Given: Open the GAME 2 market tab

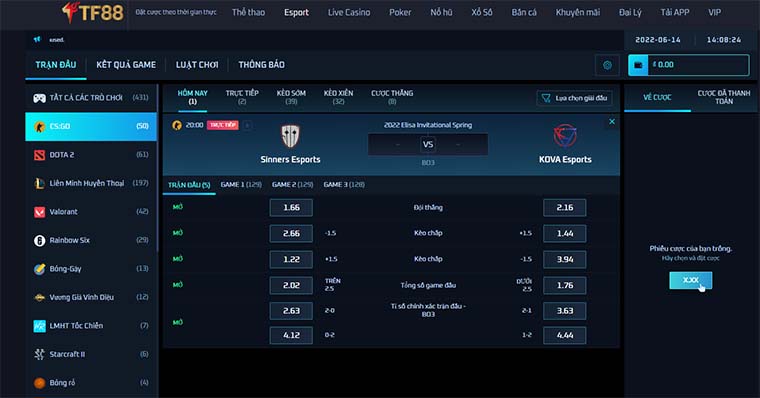Looking at the screenshot, I should click(x=292, y=185).
